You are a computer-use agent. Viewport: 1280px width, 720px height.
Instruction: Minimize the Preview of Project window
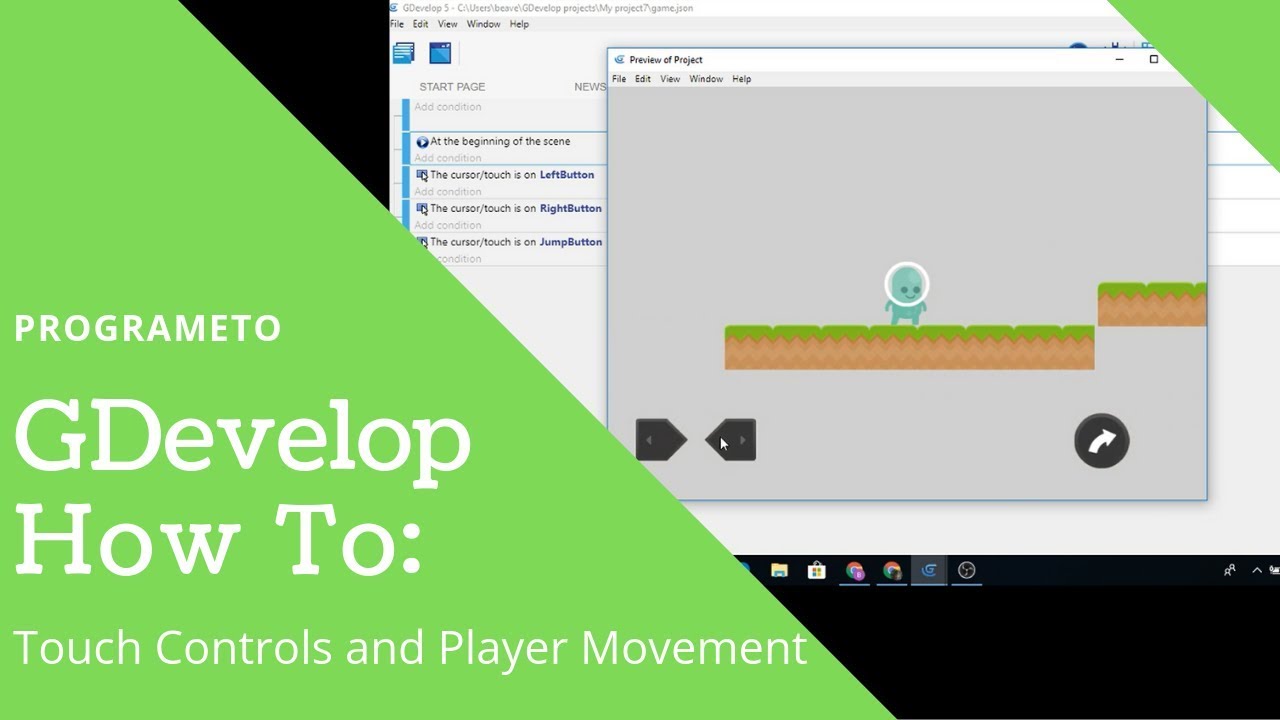[1119, 60]
